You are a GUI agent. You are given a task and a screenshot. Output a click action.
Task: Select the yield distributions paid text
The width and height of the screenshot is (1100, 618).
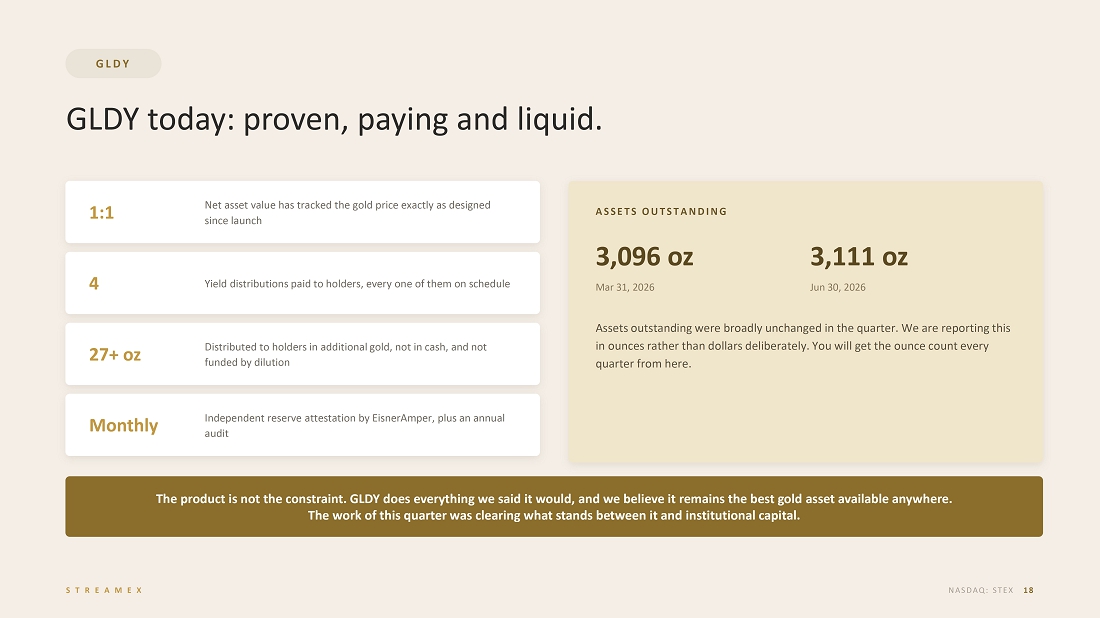pyautogui.click(x=357, y=283)
